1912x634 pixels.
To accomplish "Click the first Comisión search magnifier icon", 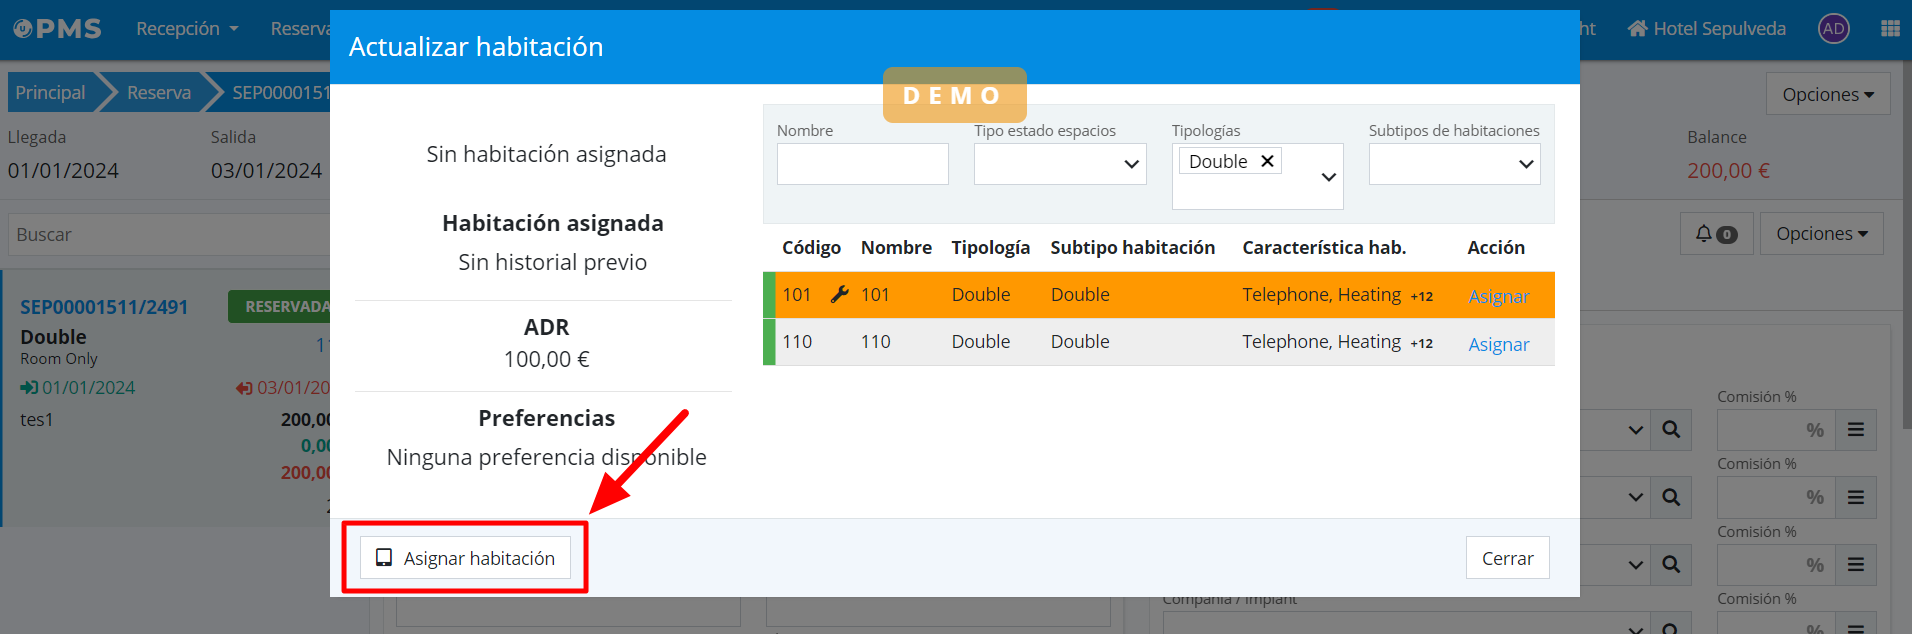I will coord(1670,430).
